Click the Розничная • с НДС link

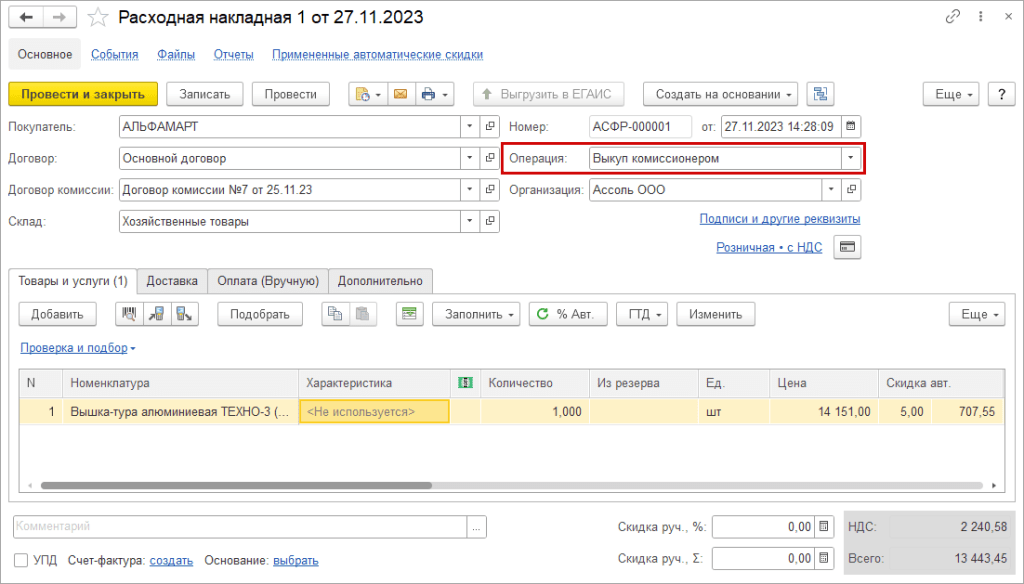[769, 248]
